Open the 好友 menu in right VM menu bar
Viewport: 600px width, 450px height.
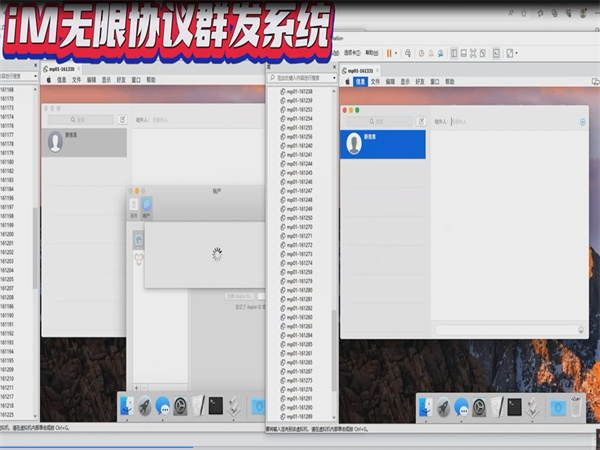pyautogui.click(x=419, y=81)
